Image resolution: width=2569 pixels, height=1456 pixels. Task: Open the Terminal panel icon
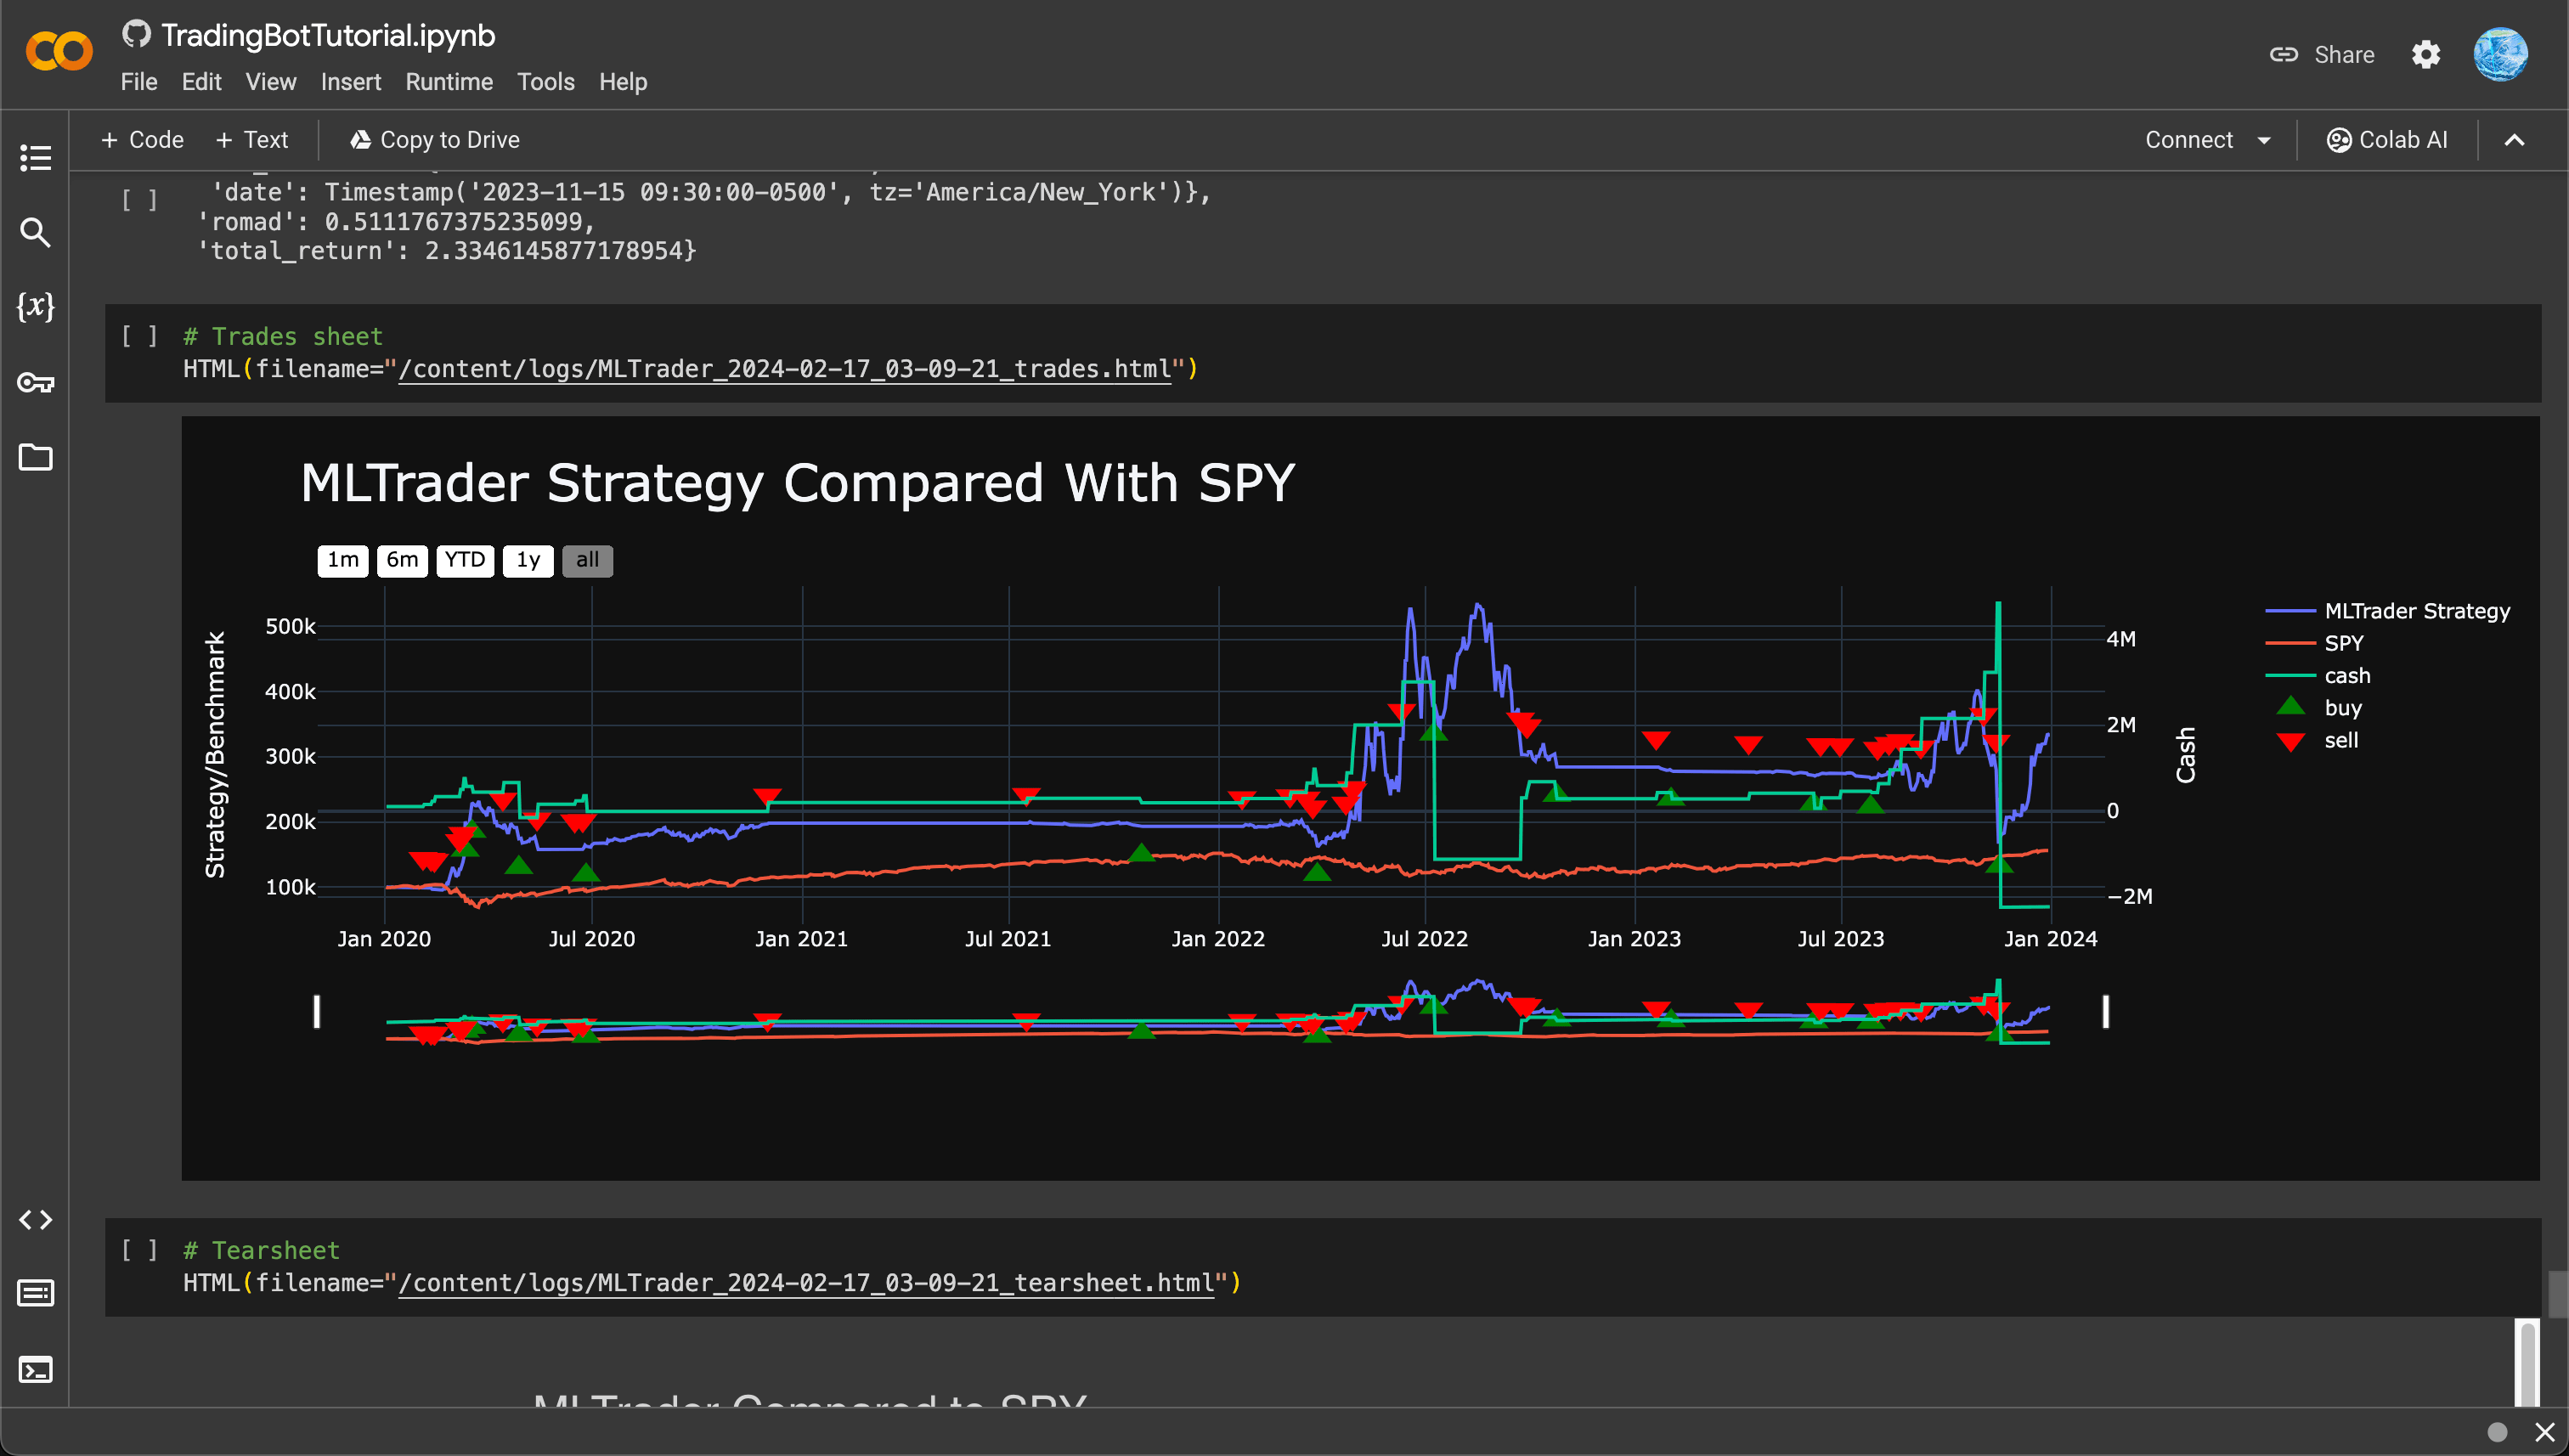(x=36, y=1369)
